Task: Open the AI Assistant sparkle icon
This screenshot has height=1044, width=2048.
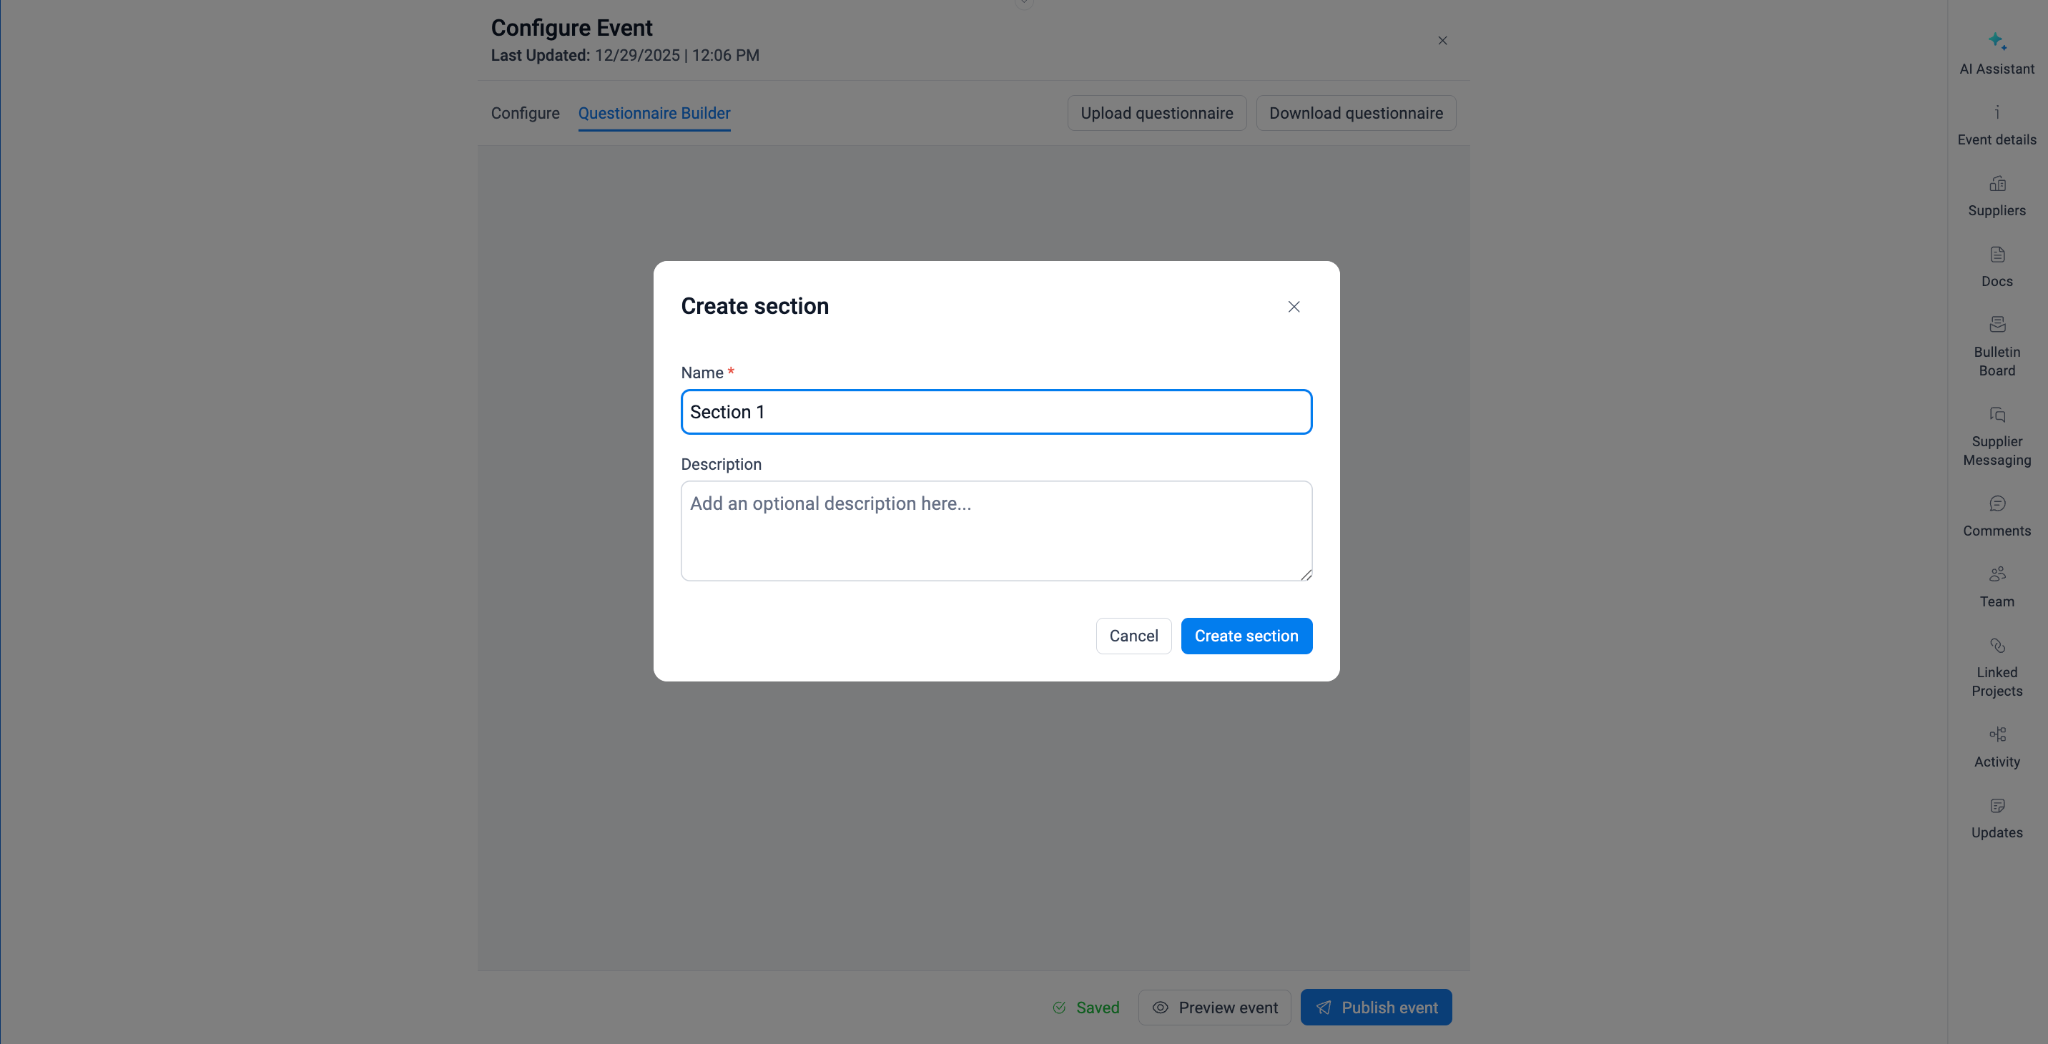Action: (x=1997, y=41)
